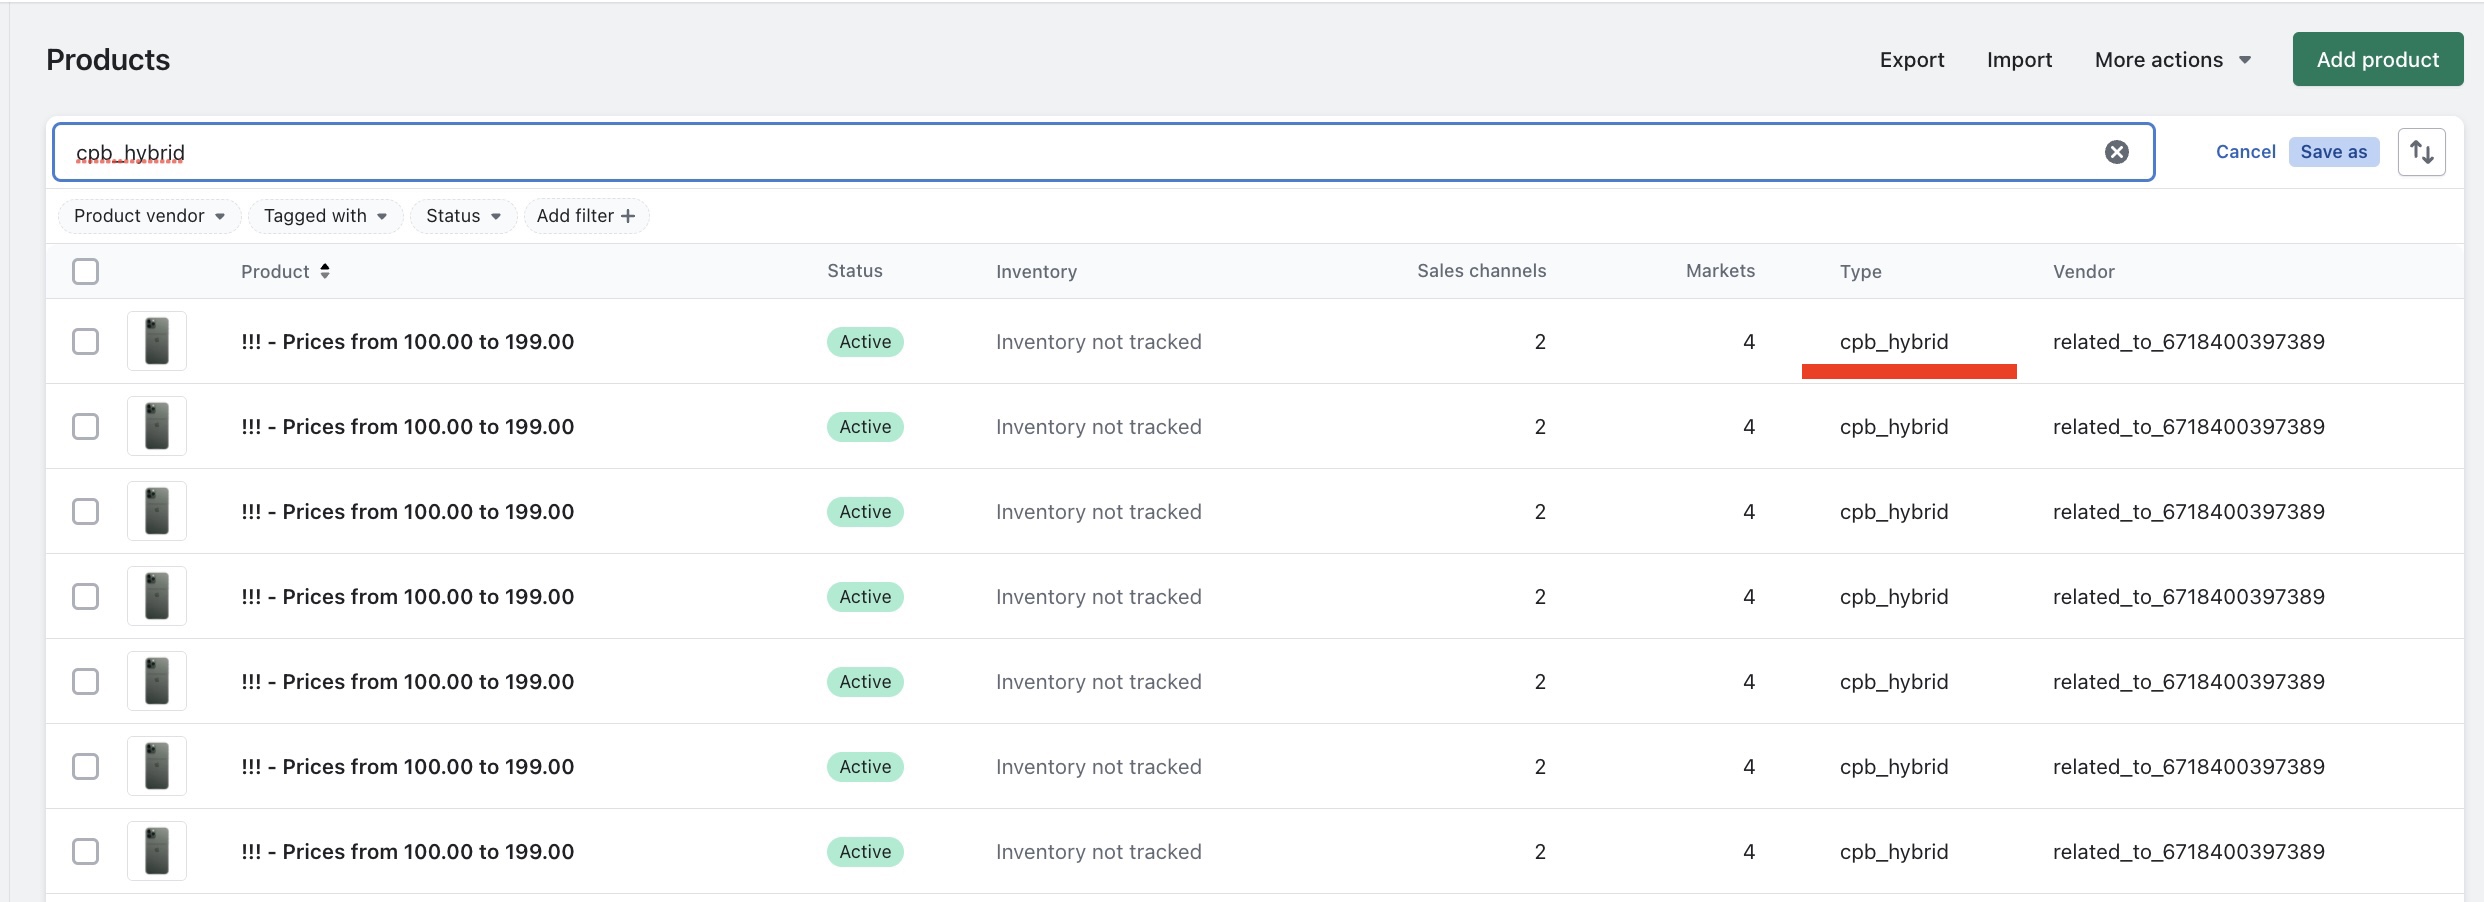Click the sort order icon beside Save as
Image resolution: width=2484 pixels, height=902 pixels.
point(2422,151)
